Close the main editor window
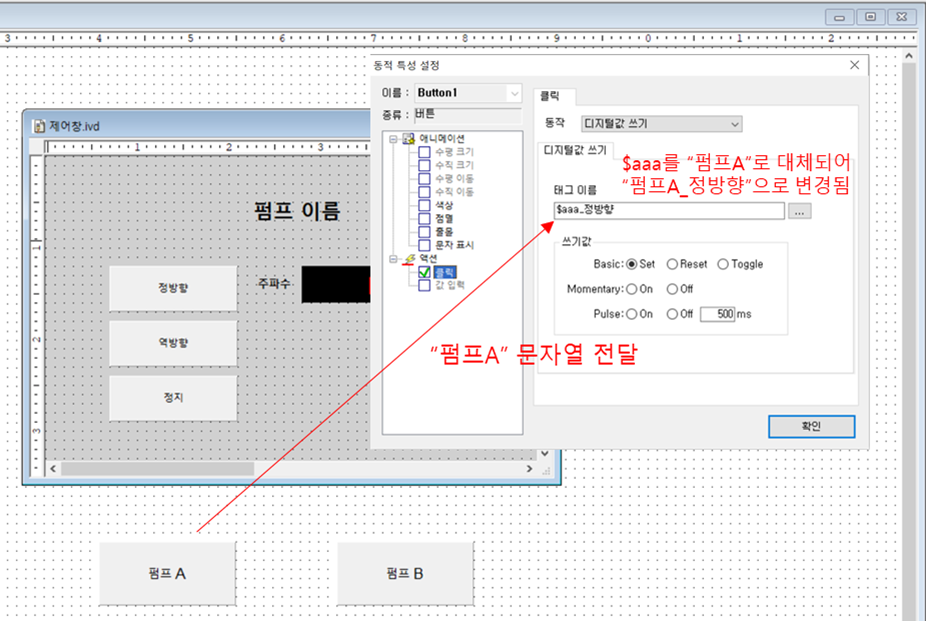The width and height of the screenshot is (926, 621). (x=902, y=17)
